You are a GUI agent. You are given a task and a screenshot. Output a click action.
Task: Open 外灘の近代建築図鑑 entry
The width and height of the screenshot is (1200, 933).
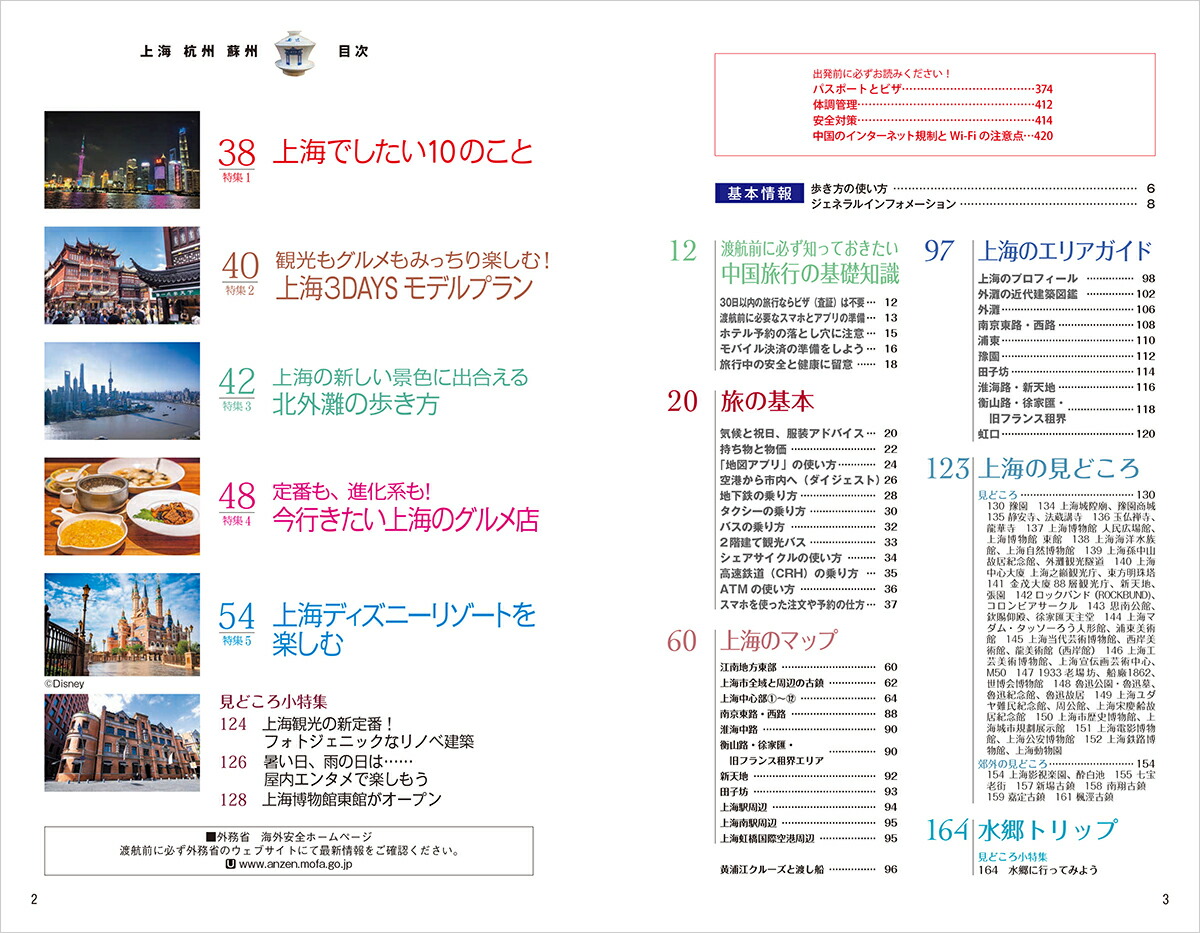tap(1066, 295)
